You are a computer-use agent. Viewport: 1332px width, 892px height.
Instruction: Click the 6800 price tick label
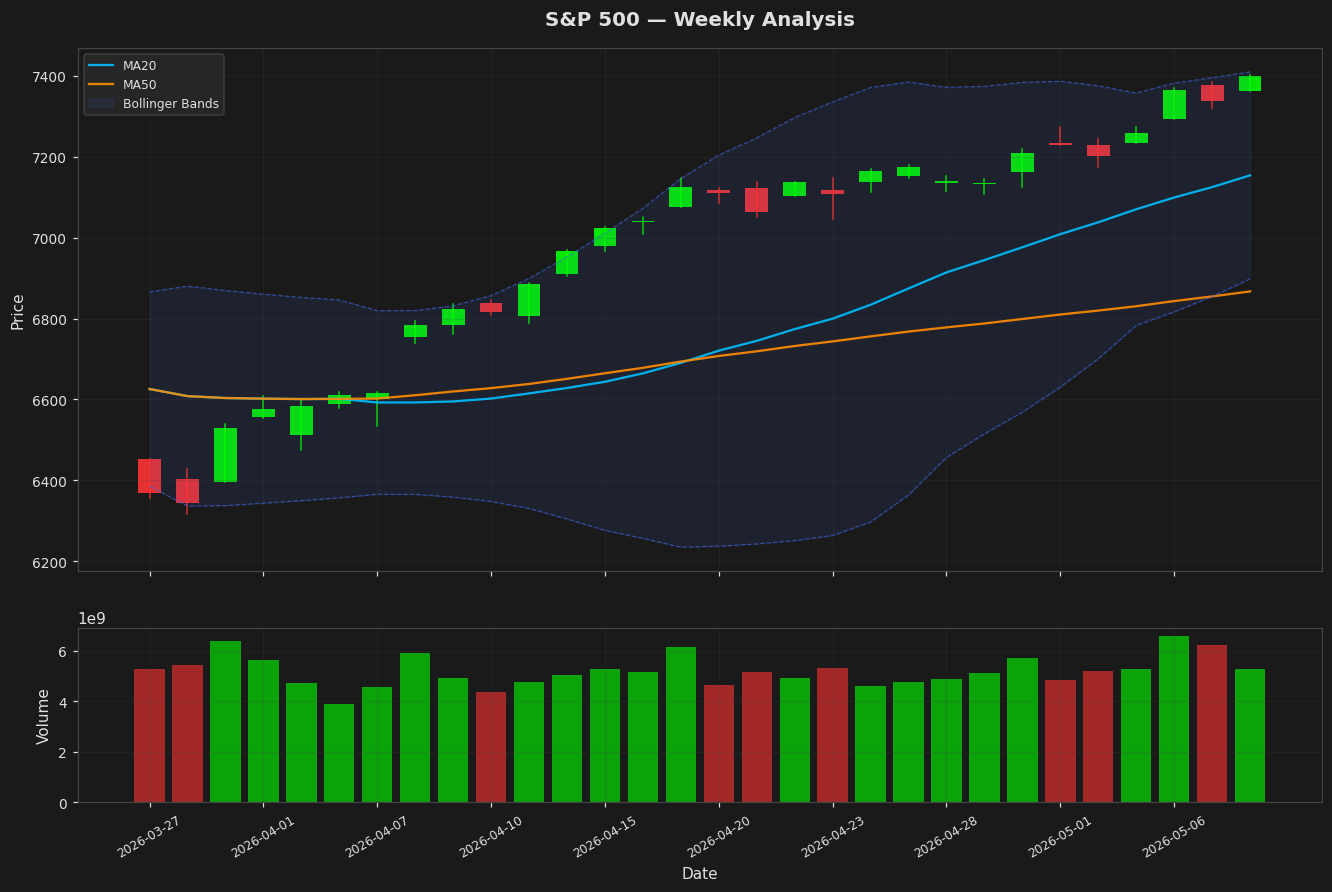(x=49, y=320)
